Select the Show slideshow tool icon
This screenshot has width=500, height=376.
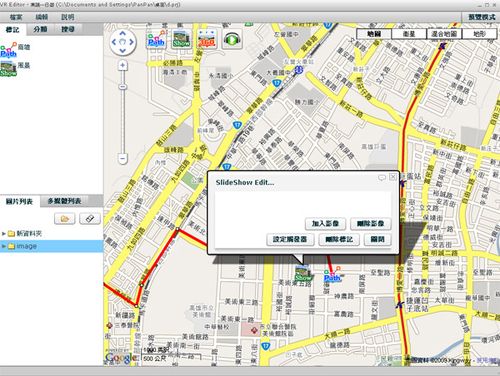click(x=182, y=39)
